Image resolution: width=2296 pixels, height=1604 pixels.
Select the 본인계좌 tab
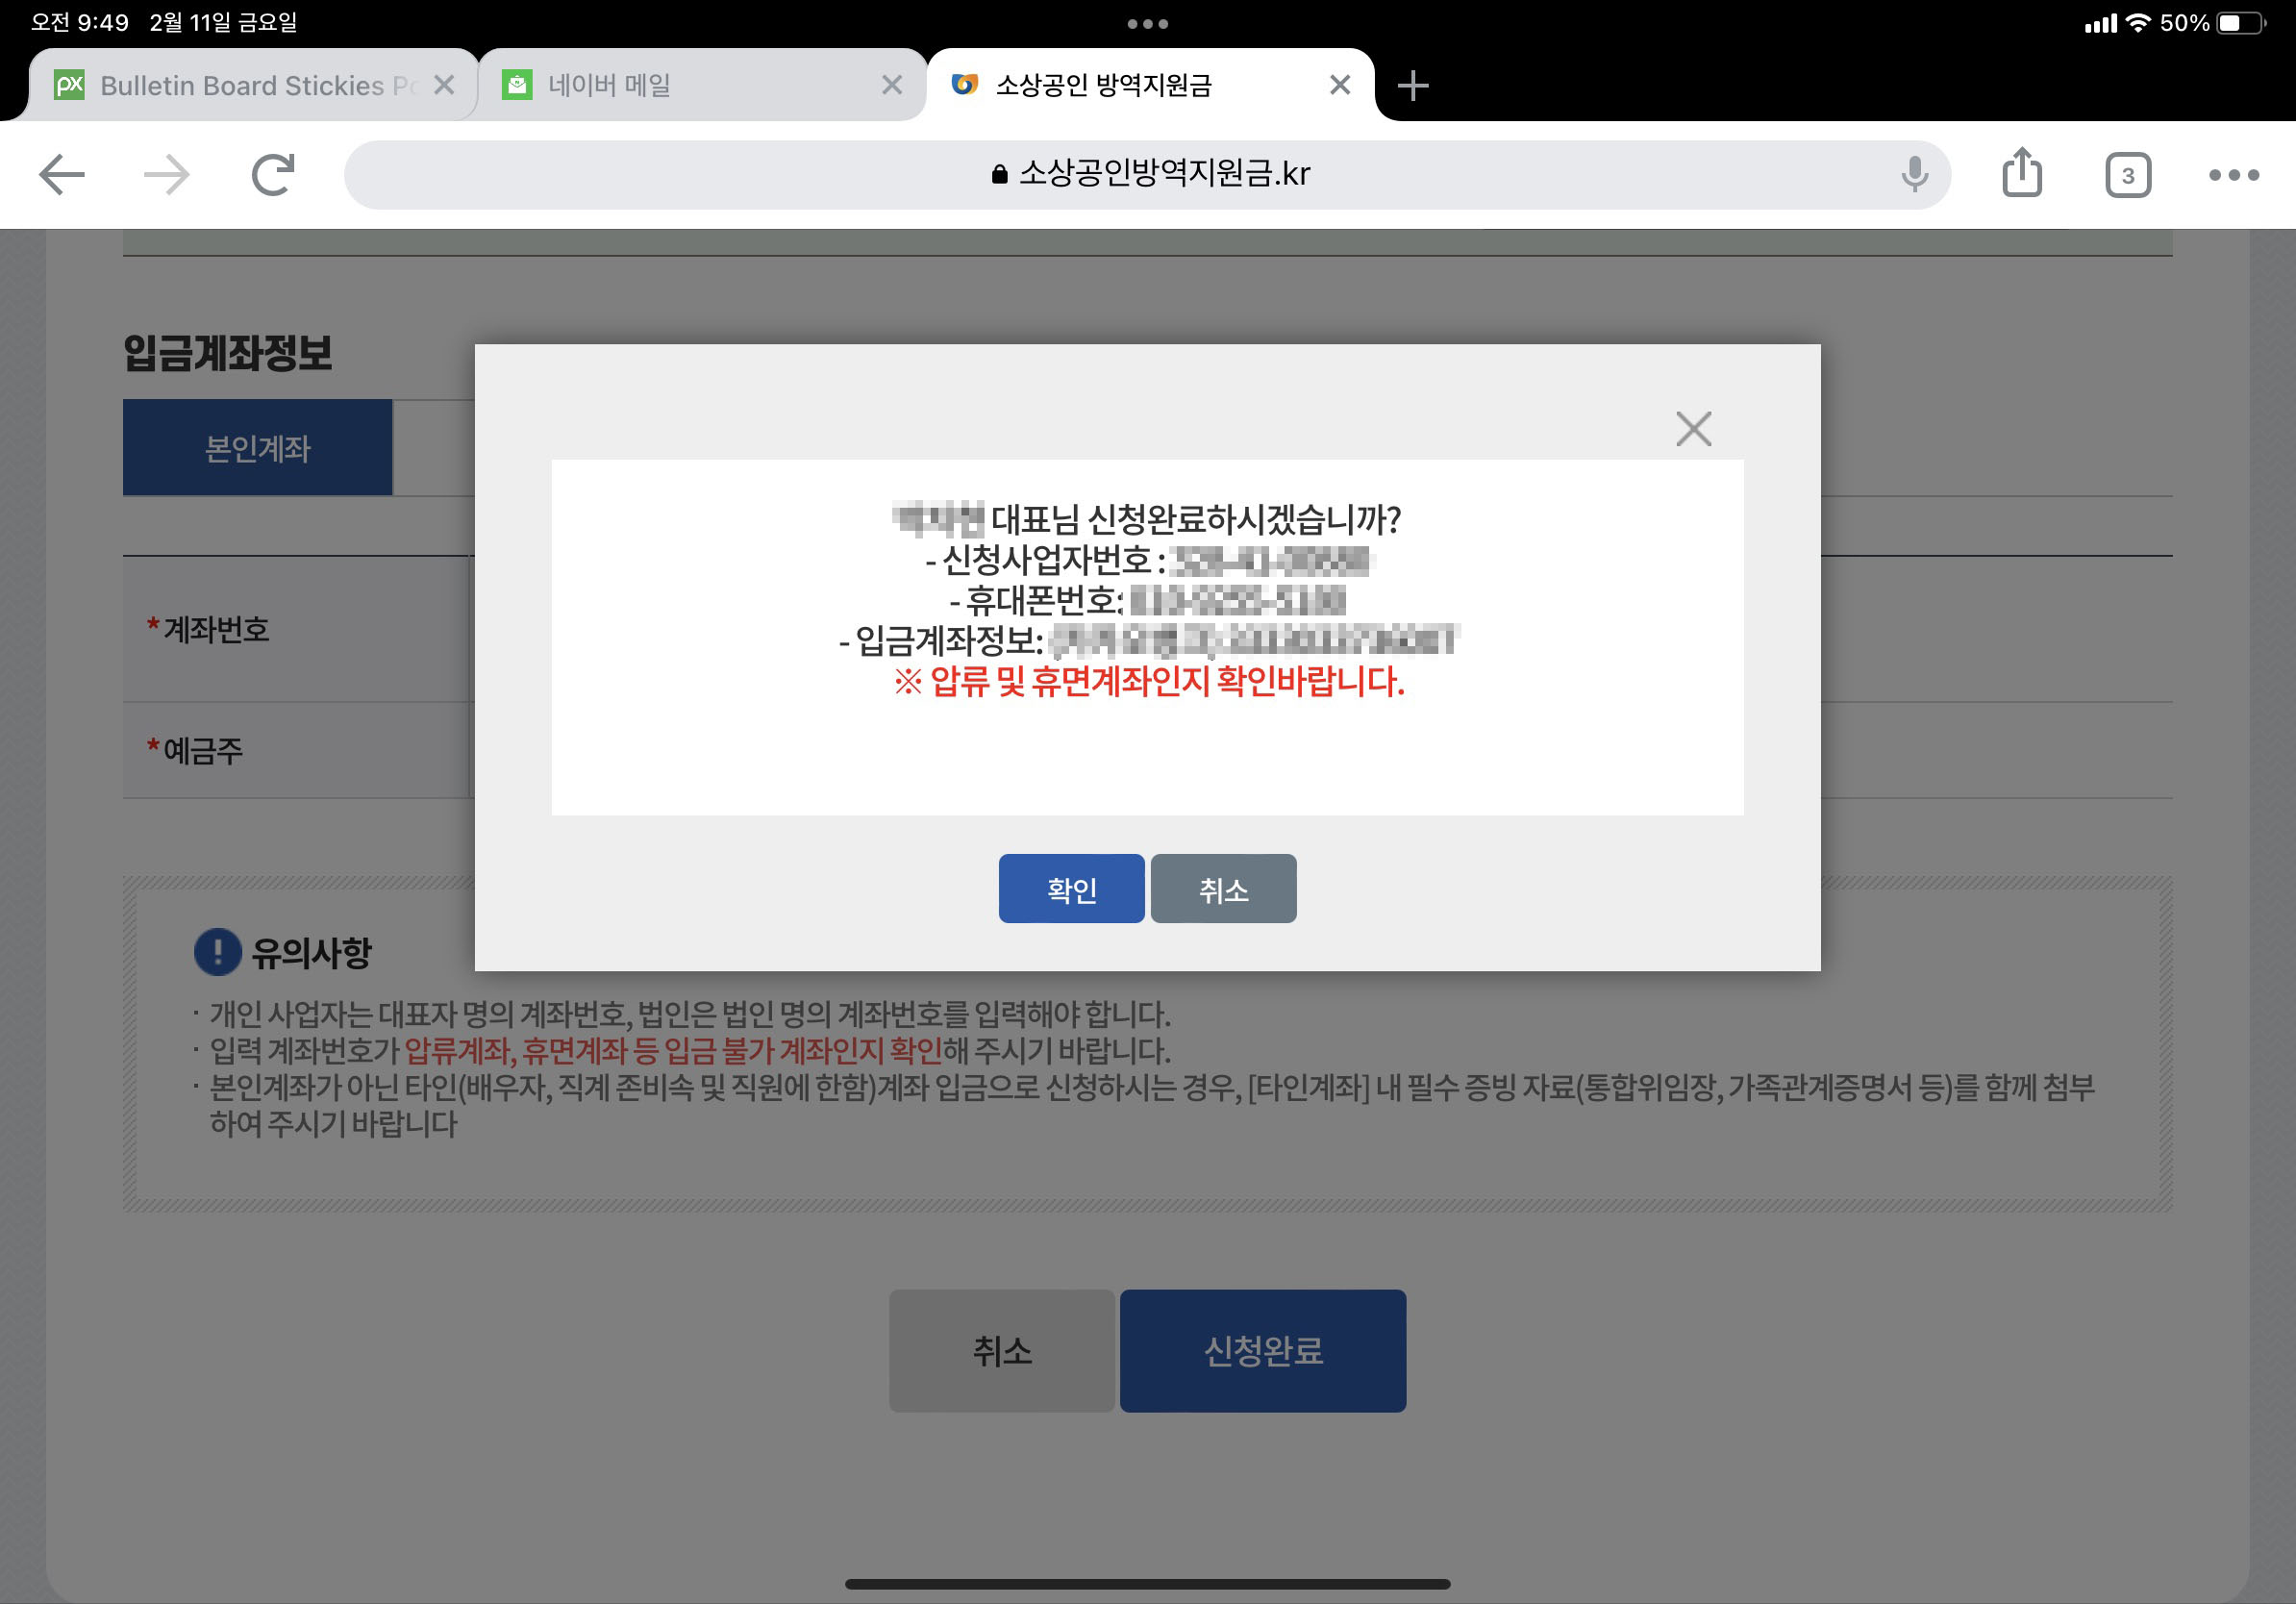point(257,448)
